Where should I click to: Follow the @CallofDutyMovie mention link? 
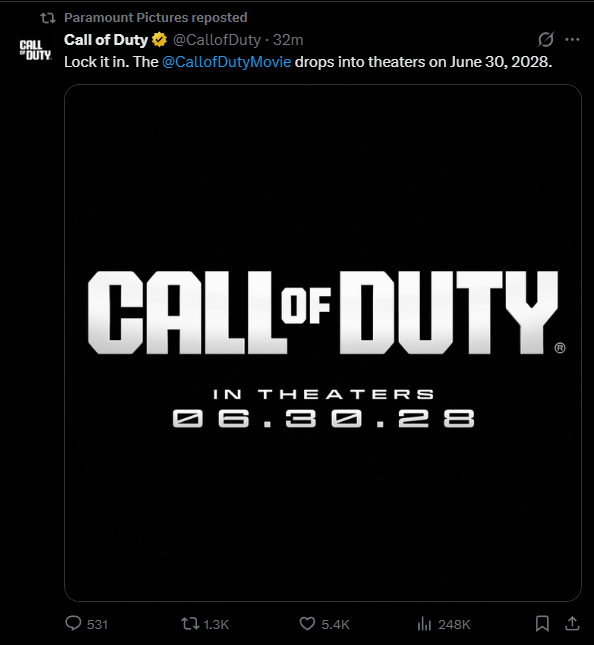click(227, 62)
